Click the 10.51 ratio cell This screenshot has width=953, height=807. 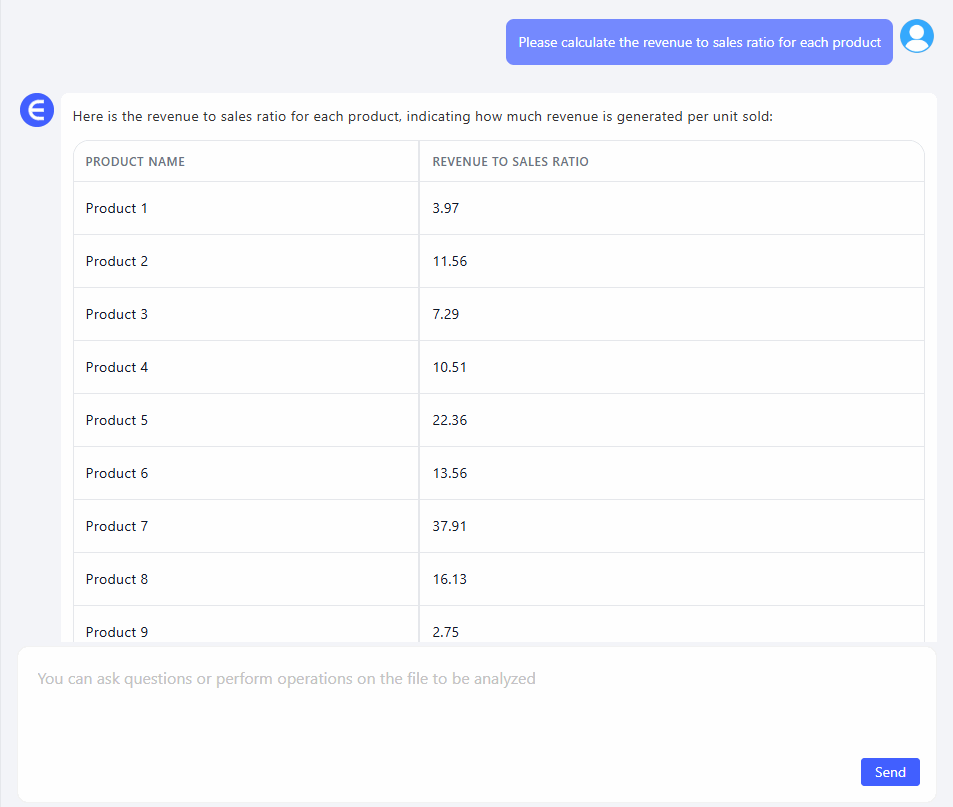449,367
